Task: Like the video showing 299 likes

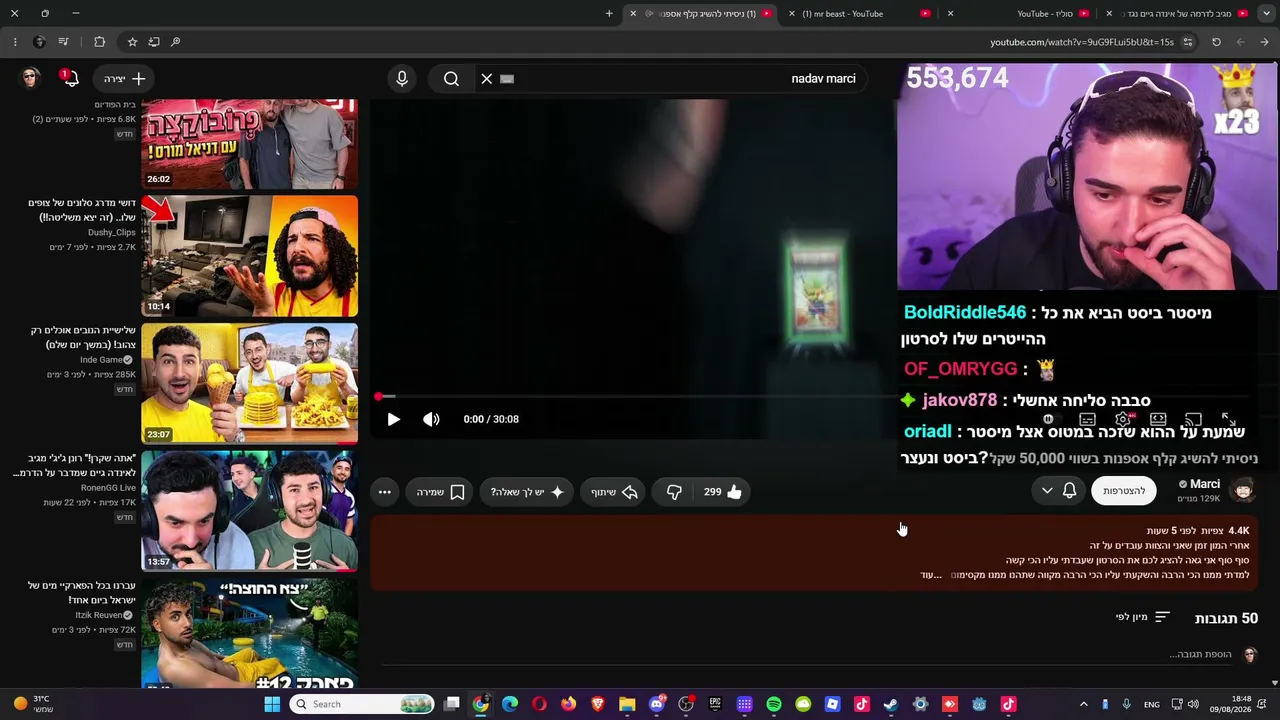Action: click(722, 492)
